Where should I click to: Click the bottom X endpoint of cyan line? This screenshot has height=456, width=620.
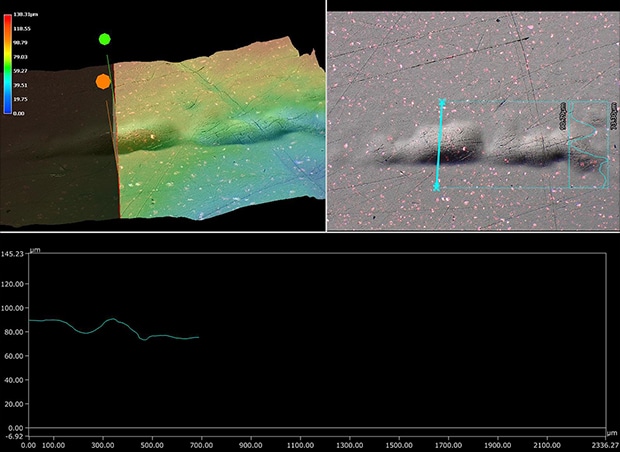437,186
